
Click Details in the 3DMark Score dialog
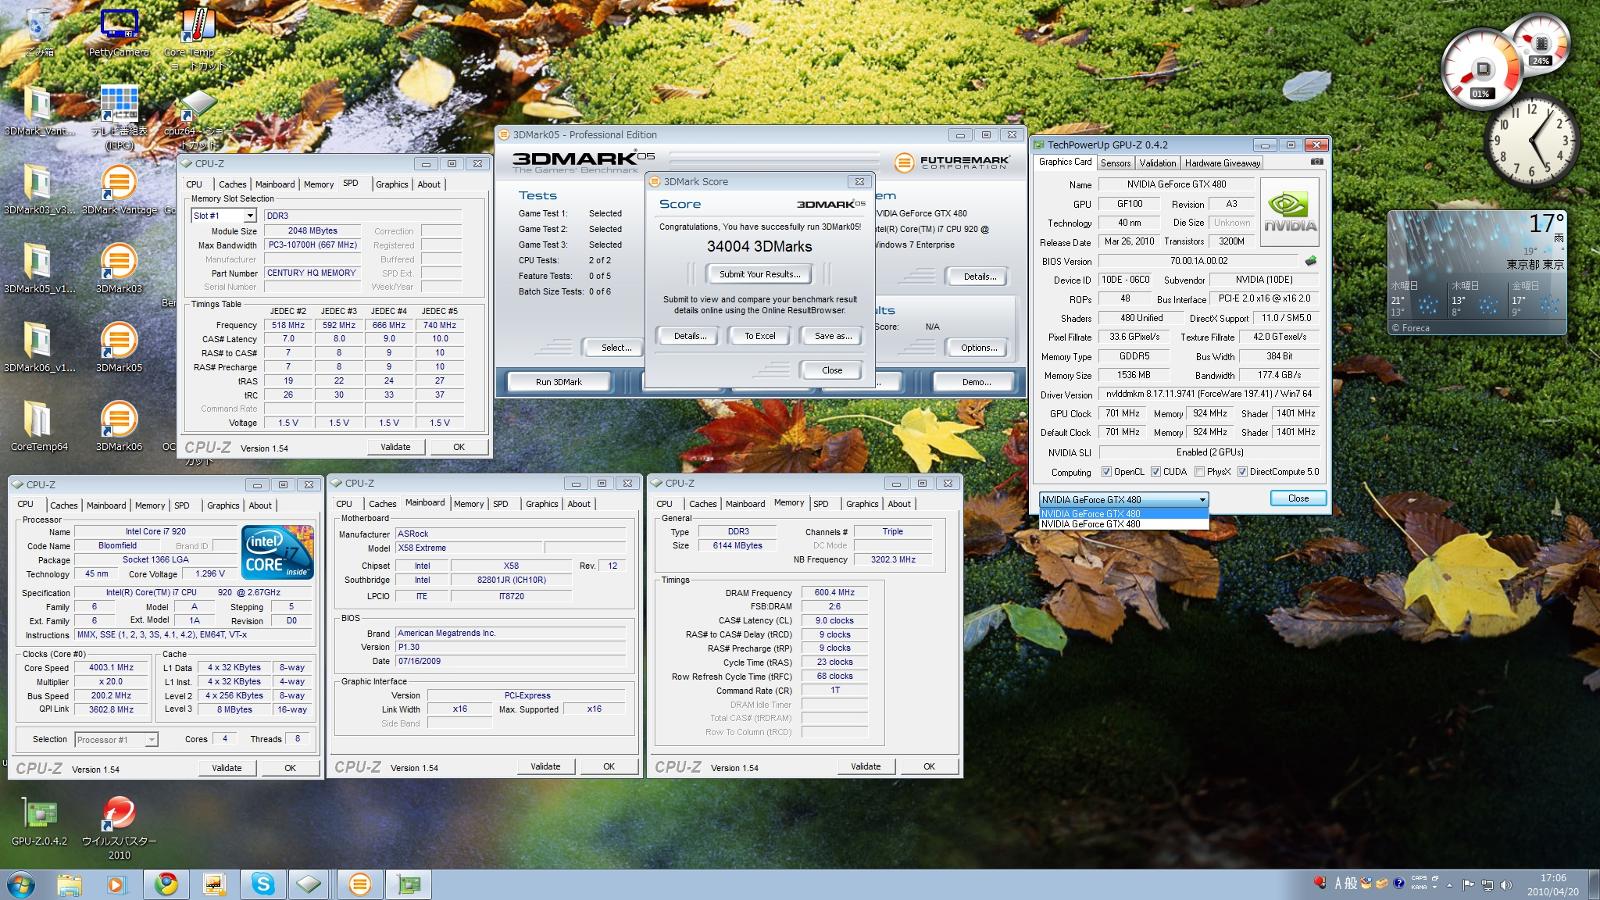[x=690, y=336]
